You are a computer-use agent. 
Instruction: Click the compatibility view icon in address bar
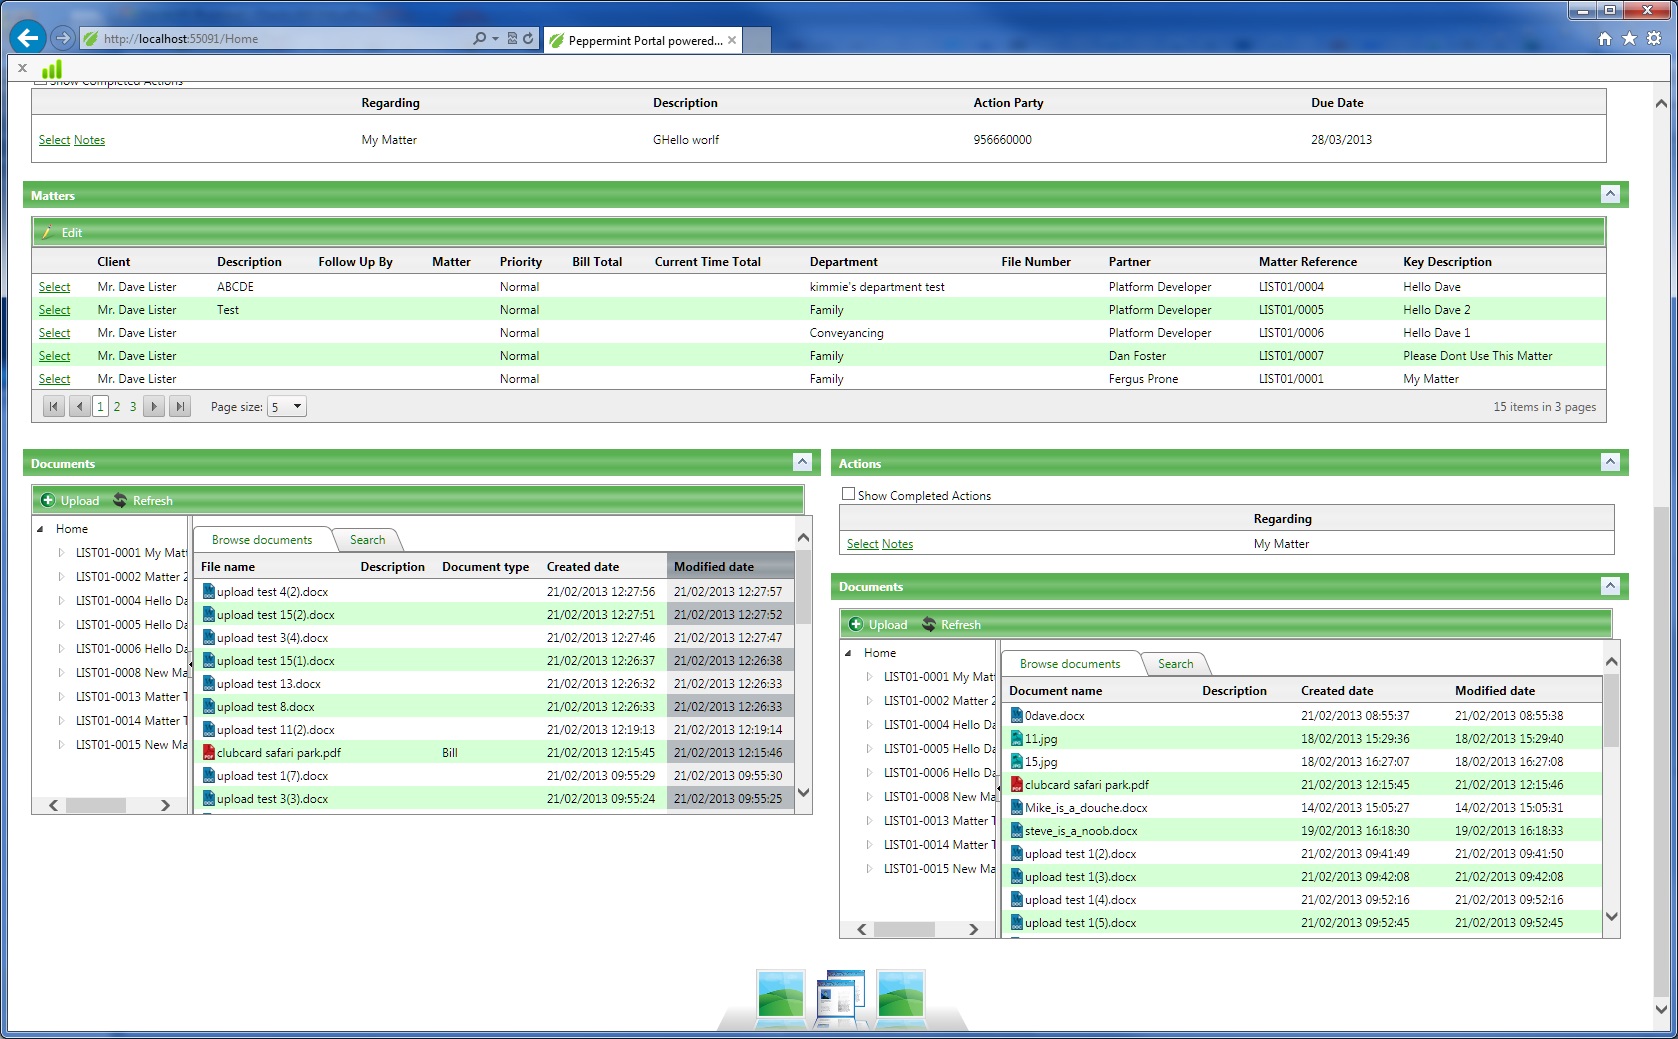point(512,38)
